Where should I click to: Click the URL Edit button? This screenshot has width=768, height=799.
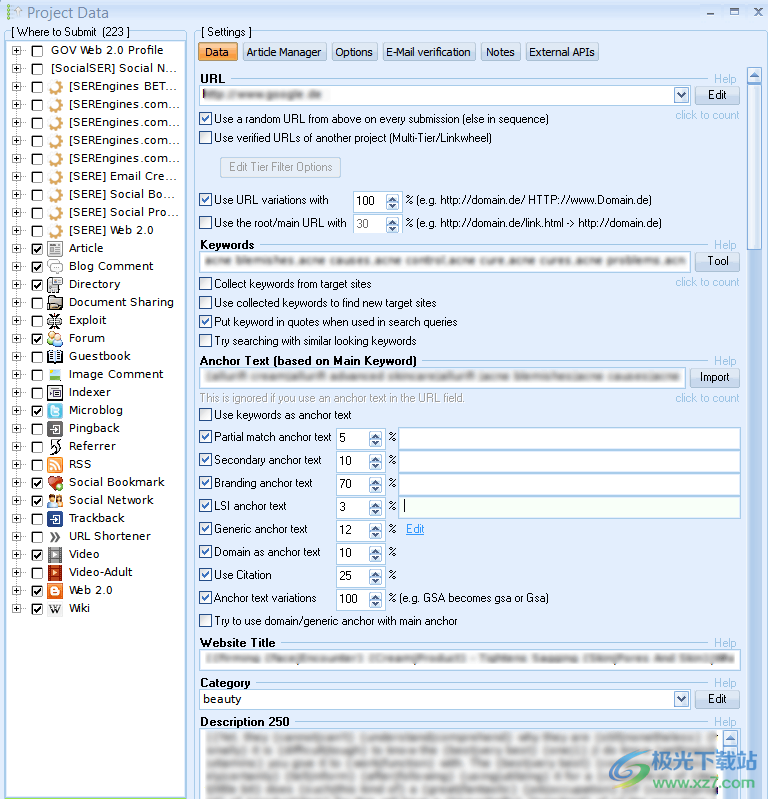click(717, 95)
